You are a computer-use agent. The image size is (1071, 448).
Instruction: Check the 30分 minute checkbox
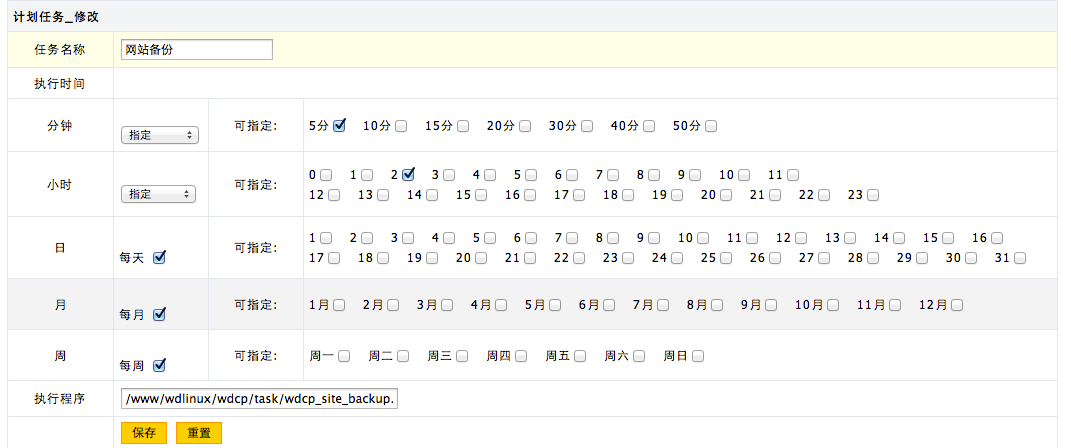pyautogui.click(x=587, y=127)
